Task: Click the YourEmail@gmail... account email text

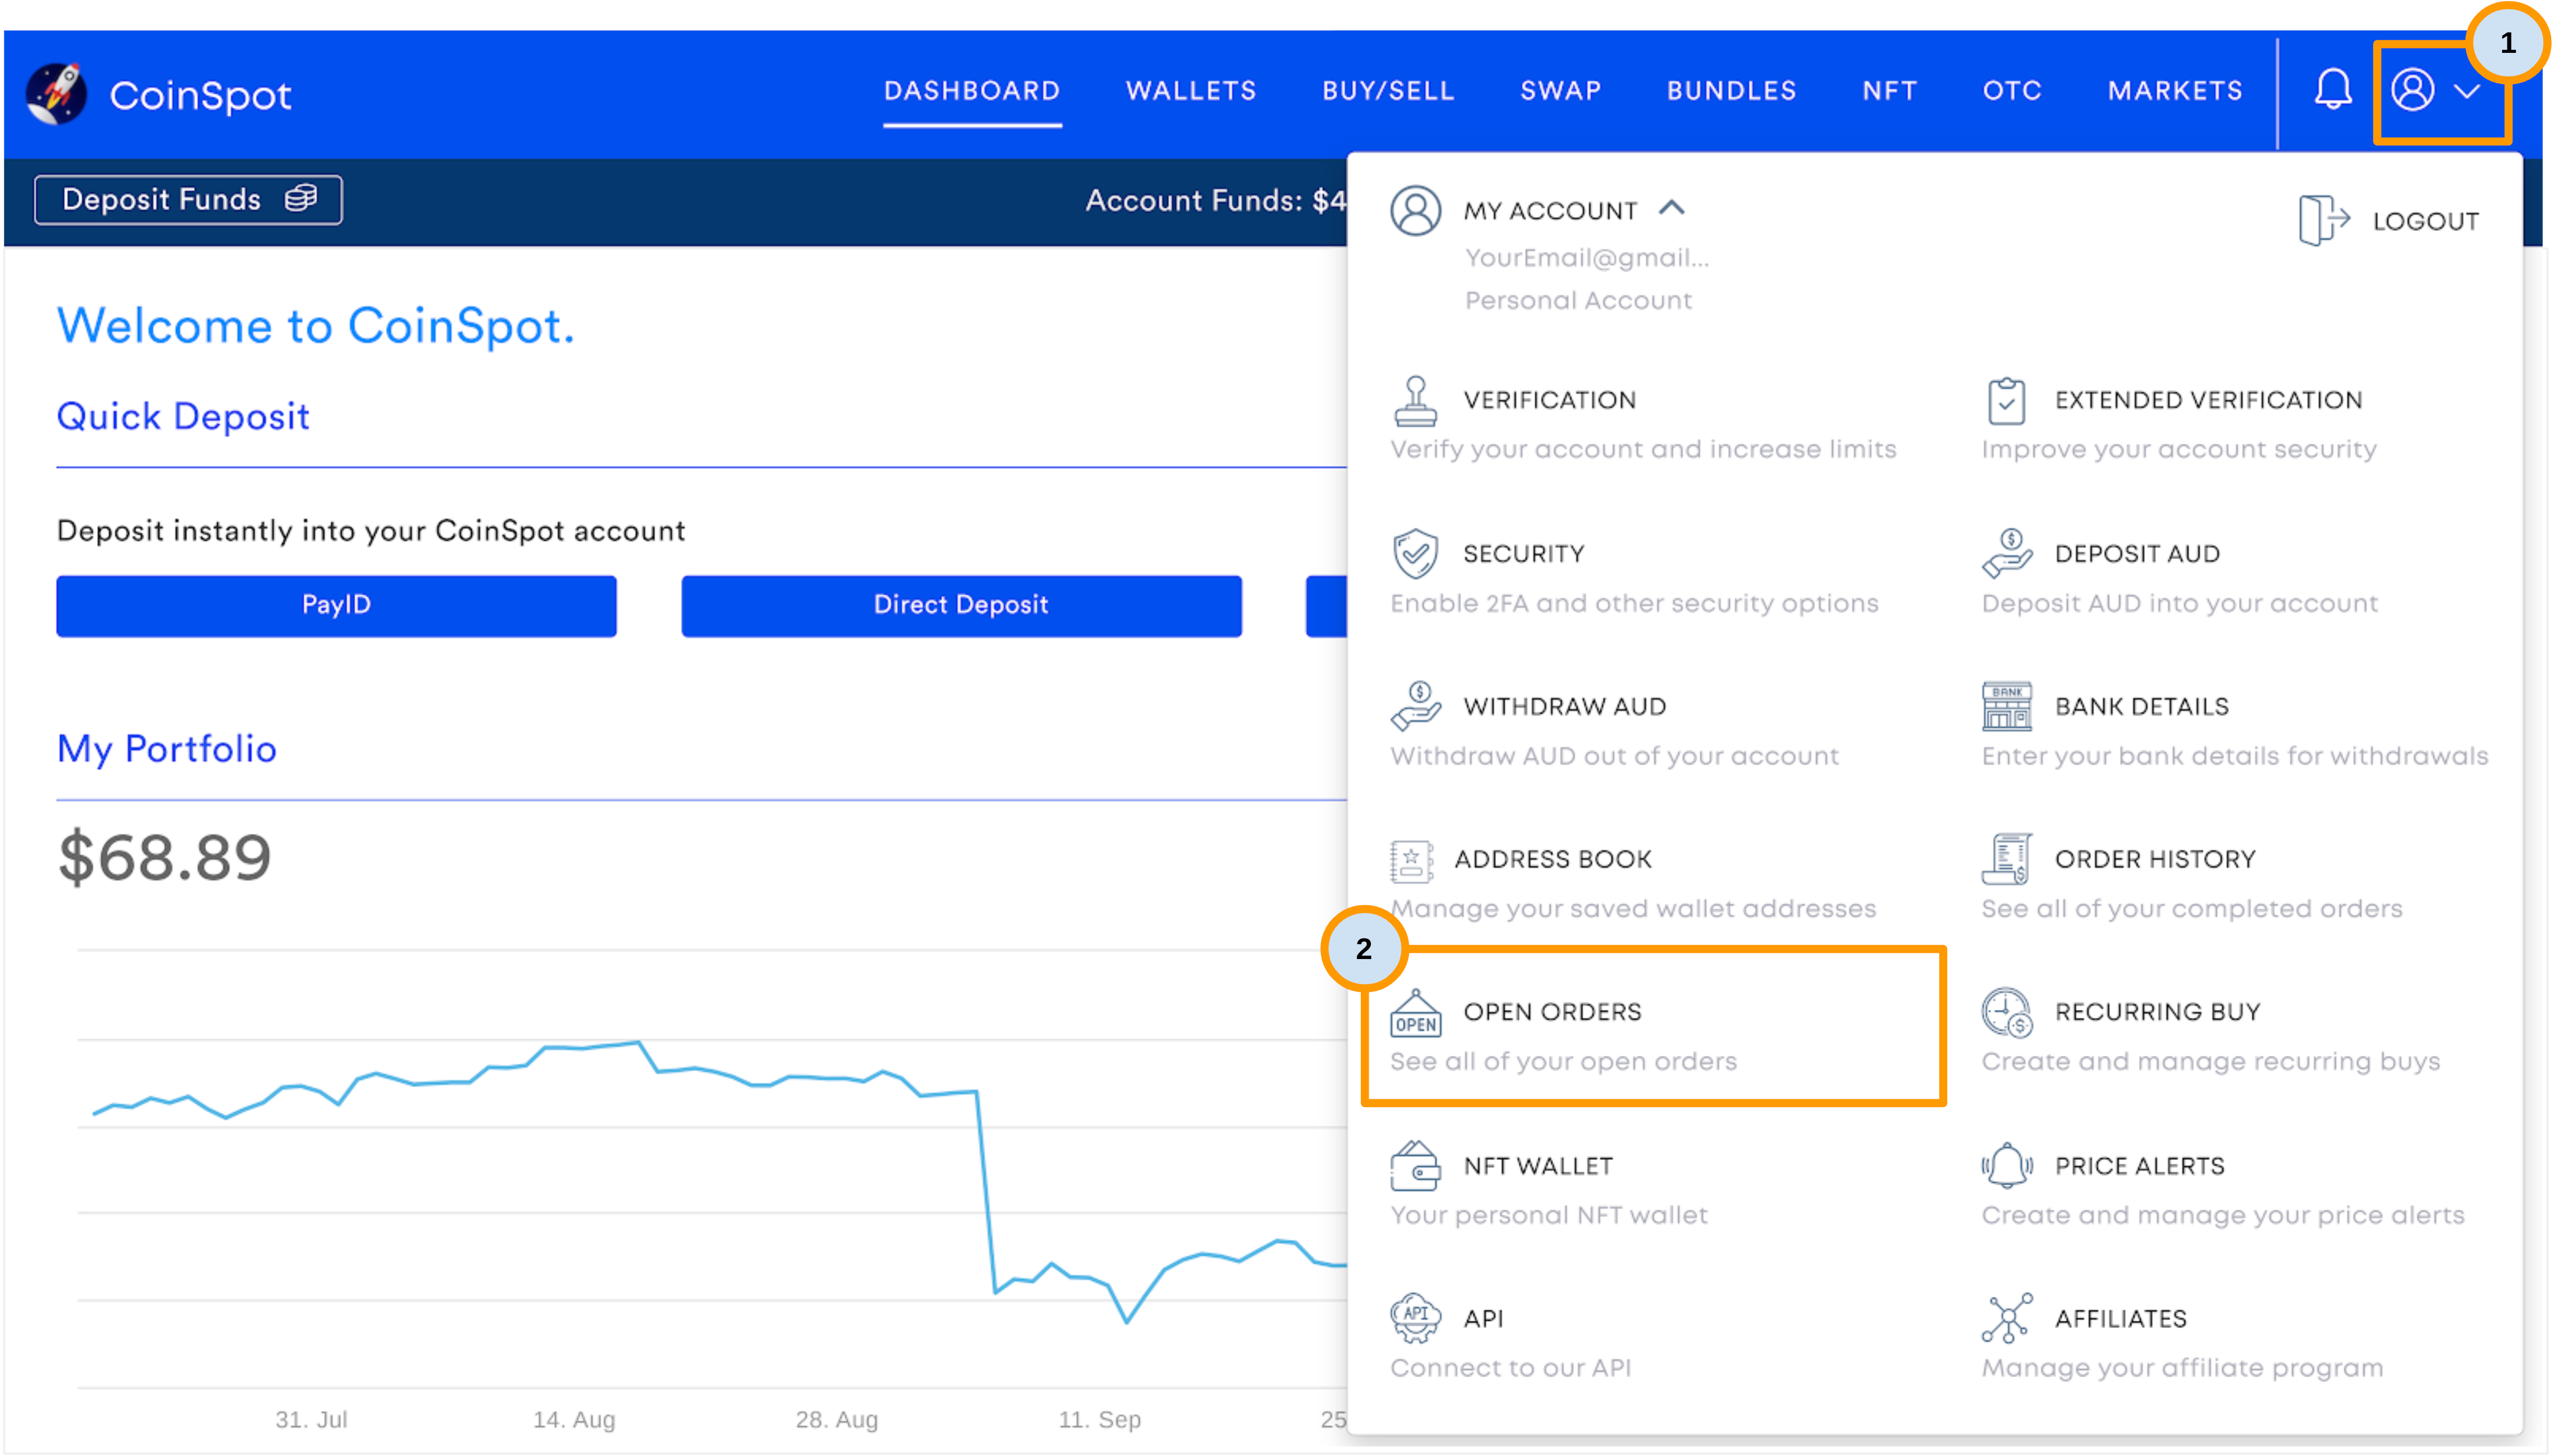Action: pyautogui.click(x=1586, y=258)
